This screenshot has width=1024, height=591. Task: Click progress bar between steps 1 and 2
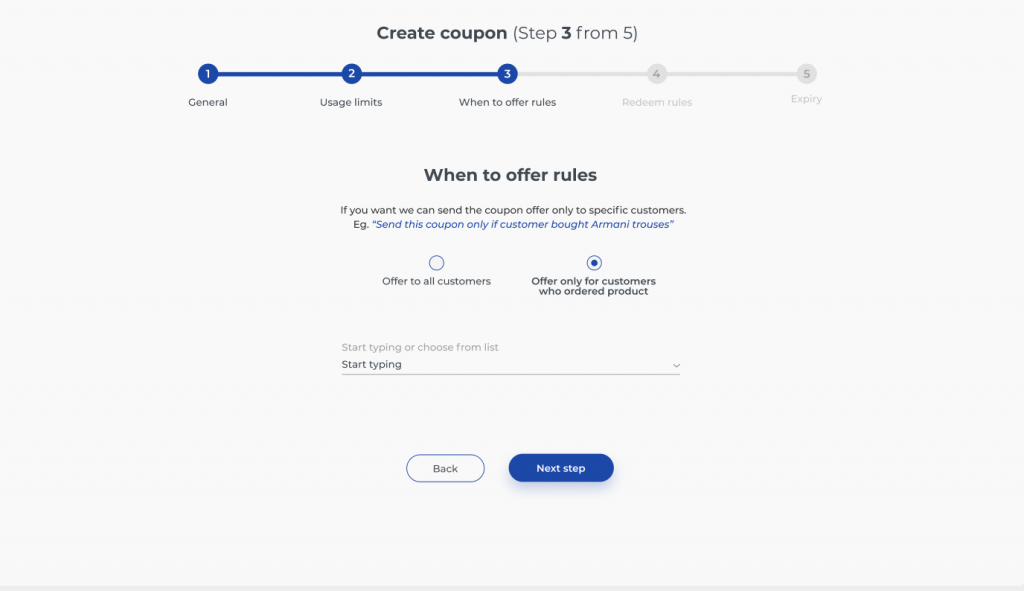[280, 74]
